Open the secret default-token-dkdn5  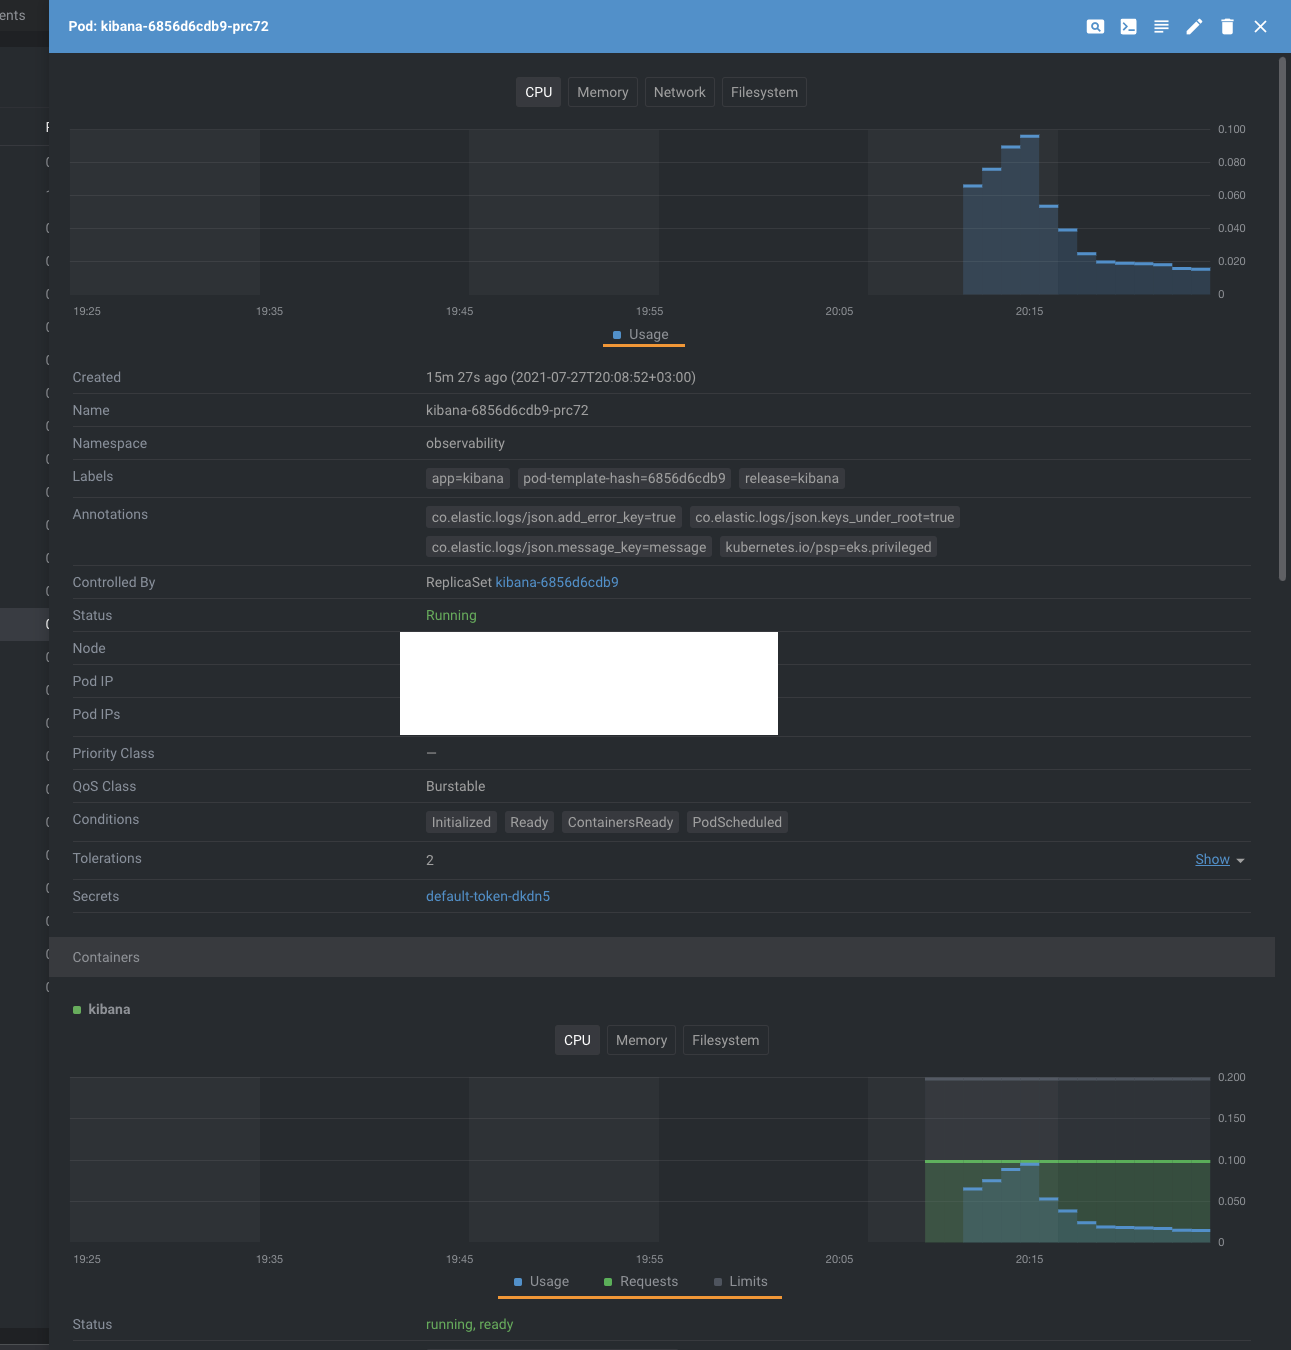[x=488, y=895]
